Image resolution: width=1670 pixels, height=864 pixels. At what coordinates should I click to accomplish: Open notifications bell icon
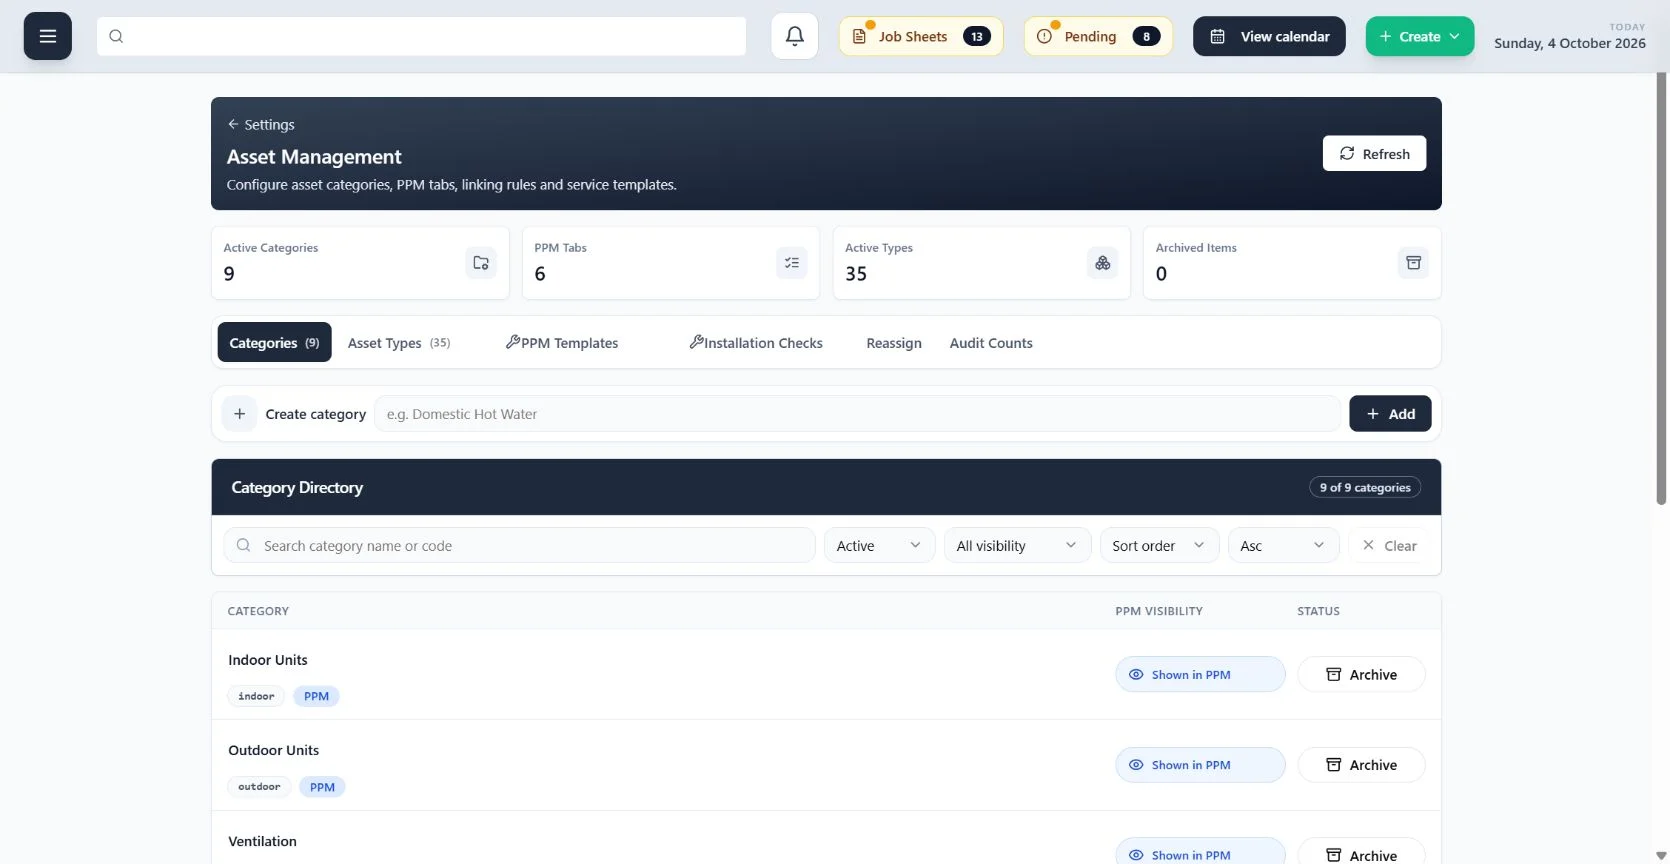[795, 36]
